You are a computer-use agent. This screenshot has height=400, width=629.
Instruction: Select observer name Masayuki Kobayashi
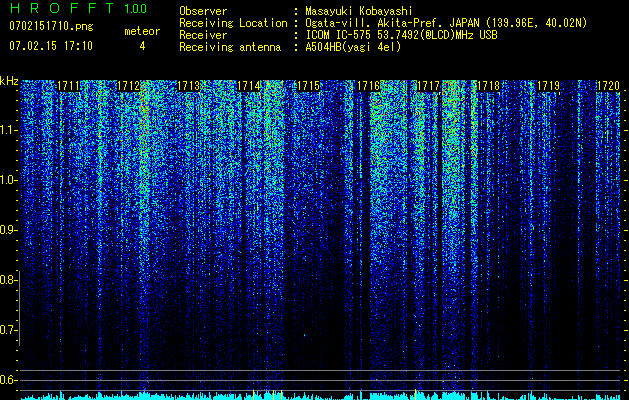pos(359,11)
